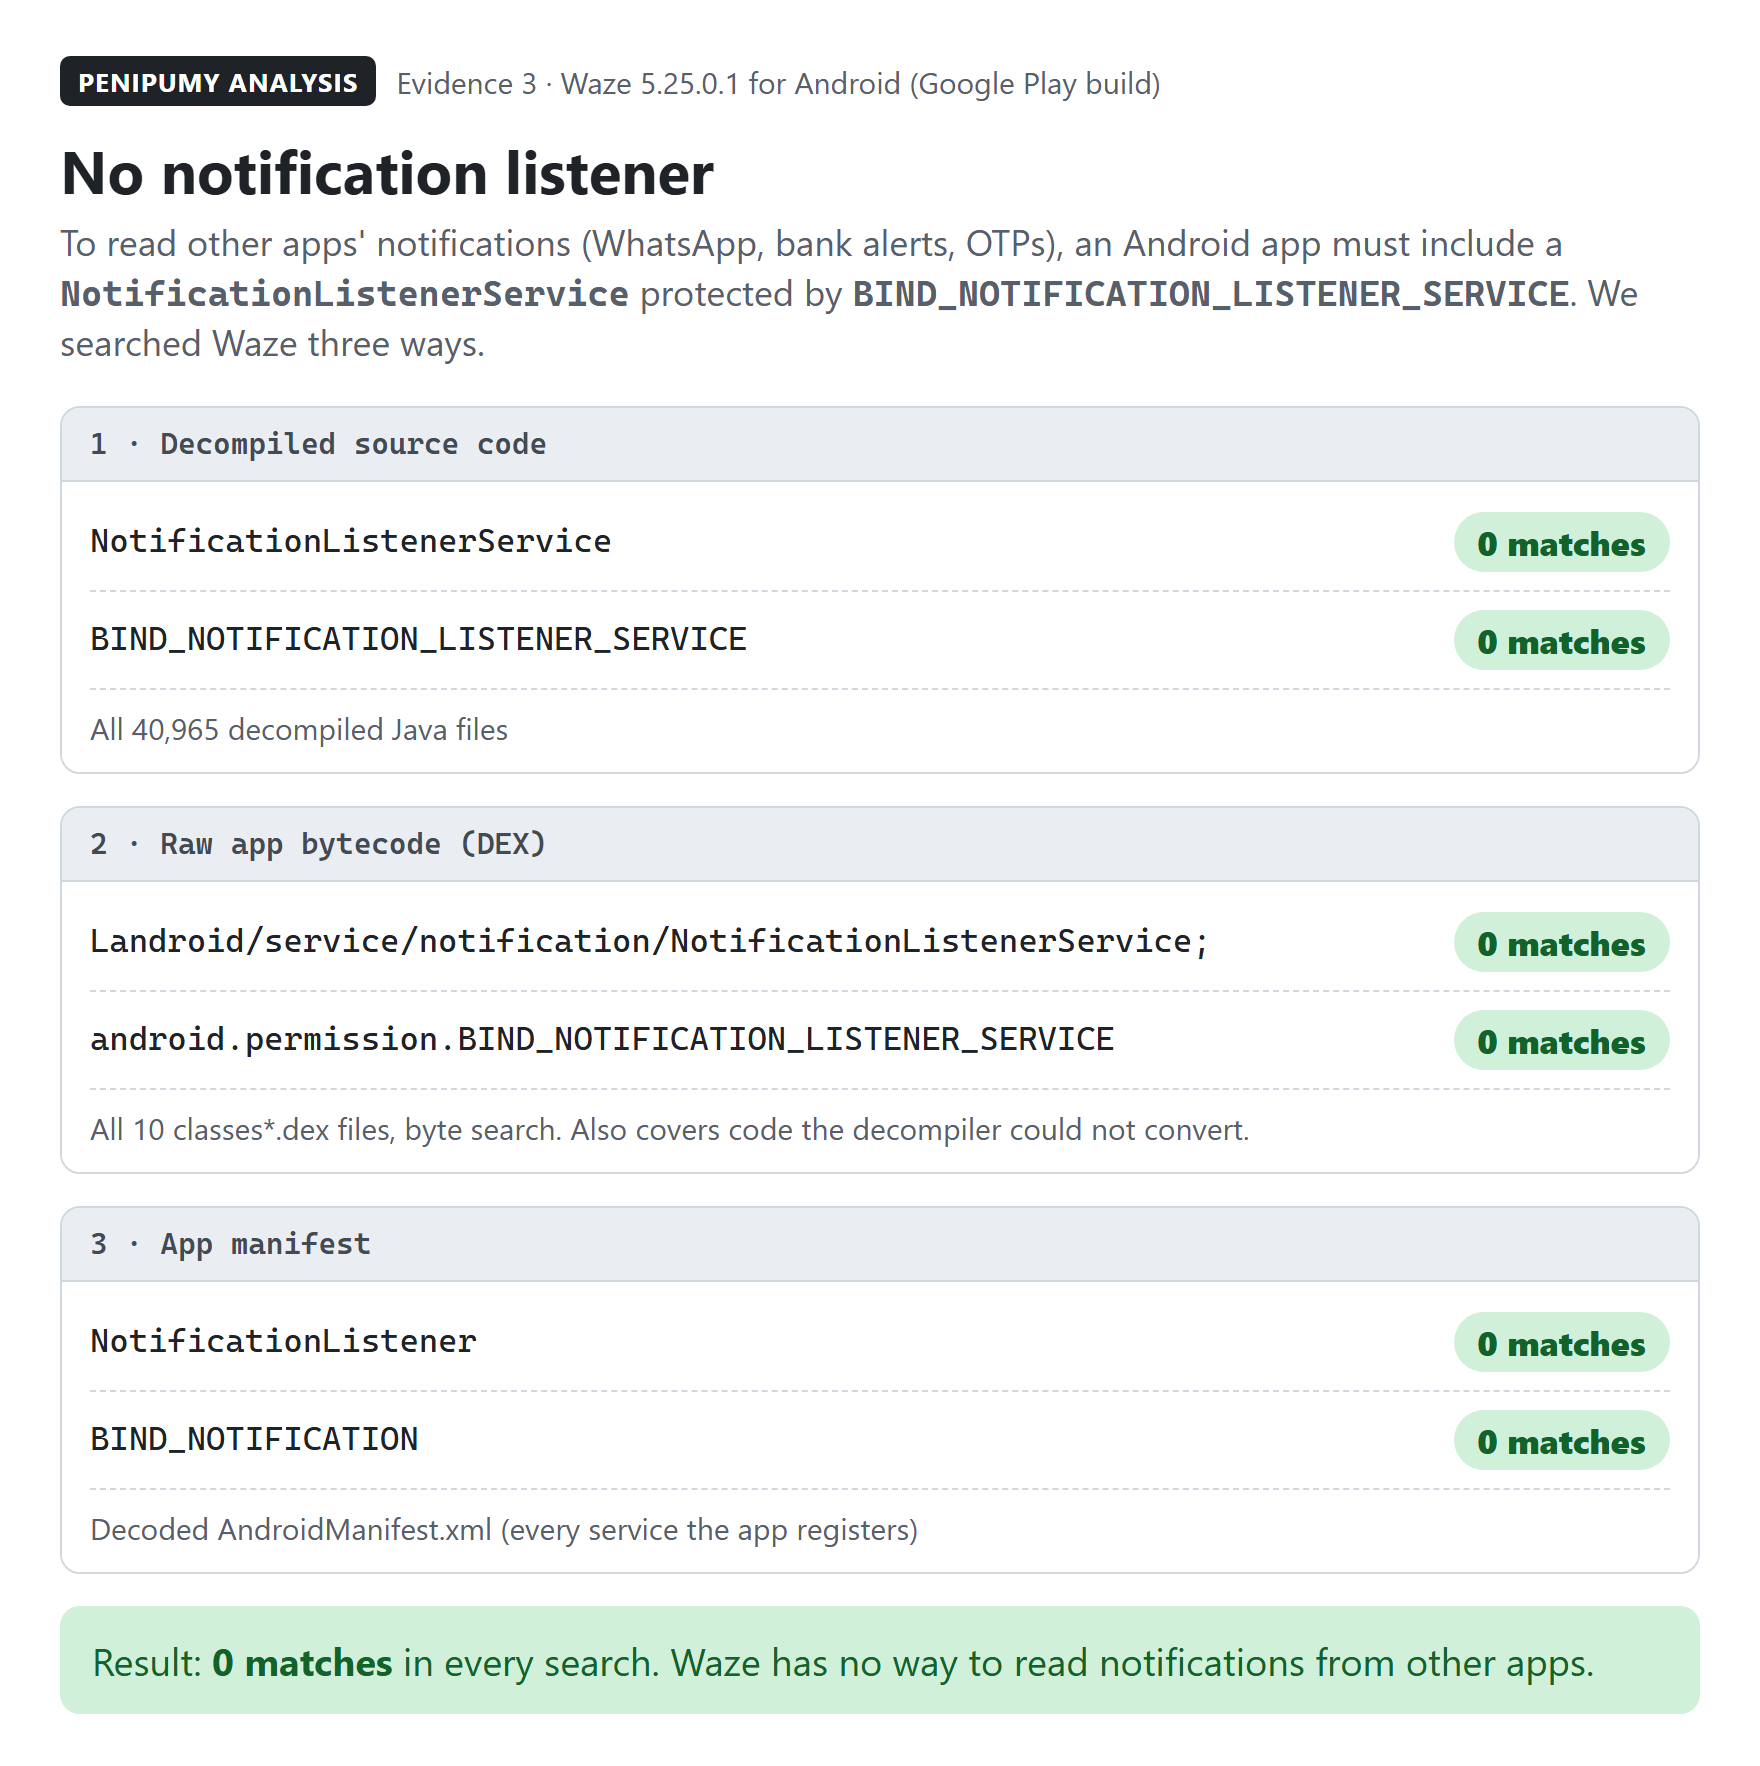Click bold BIND_NOTIFICATION_LISTENER_SERVICE term in intro paragraph
Image resolution: width=1760 pixels, height=1766 pixels.
[1210, 294]
